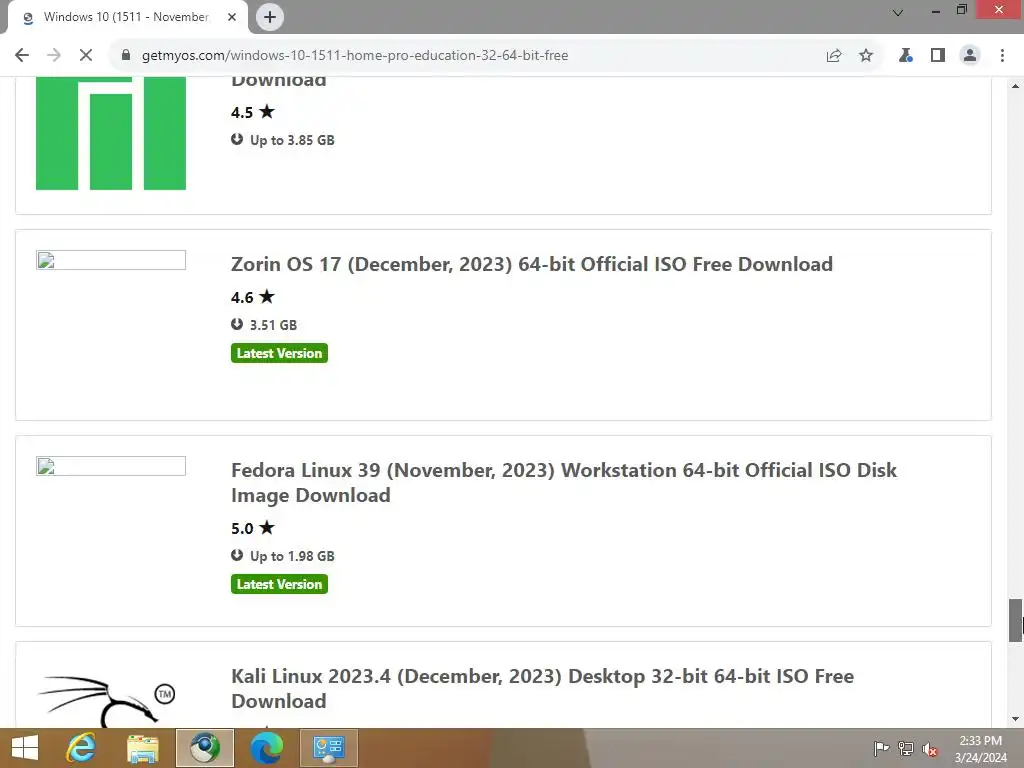Click the forward navigation arrow
This screenshot has width=1024, height=768.
[54, 56]
